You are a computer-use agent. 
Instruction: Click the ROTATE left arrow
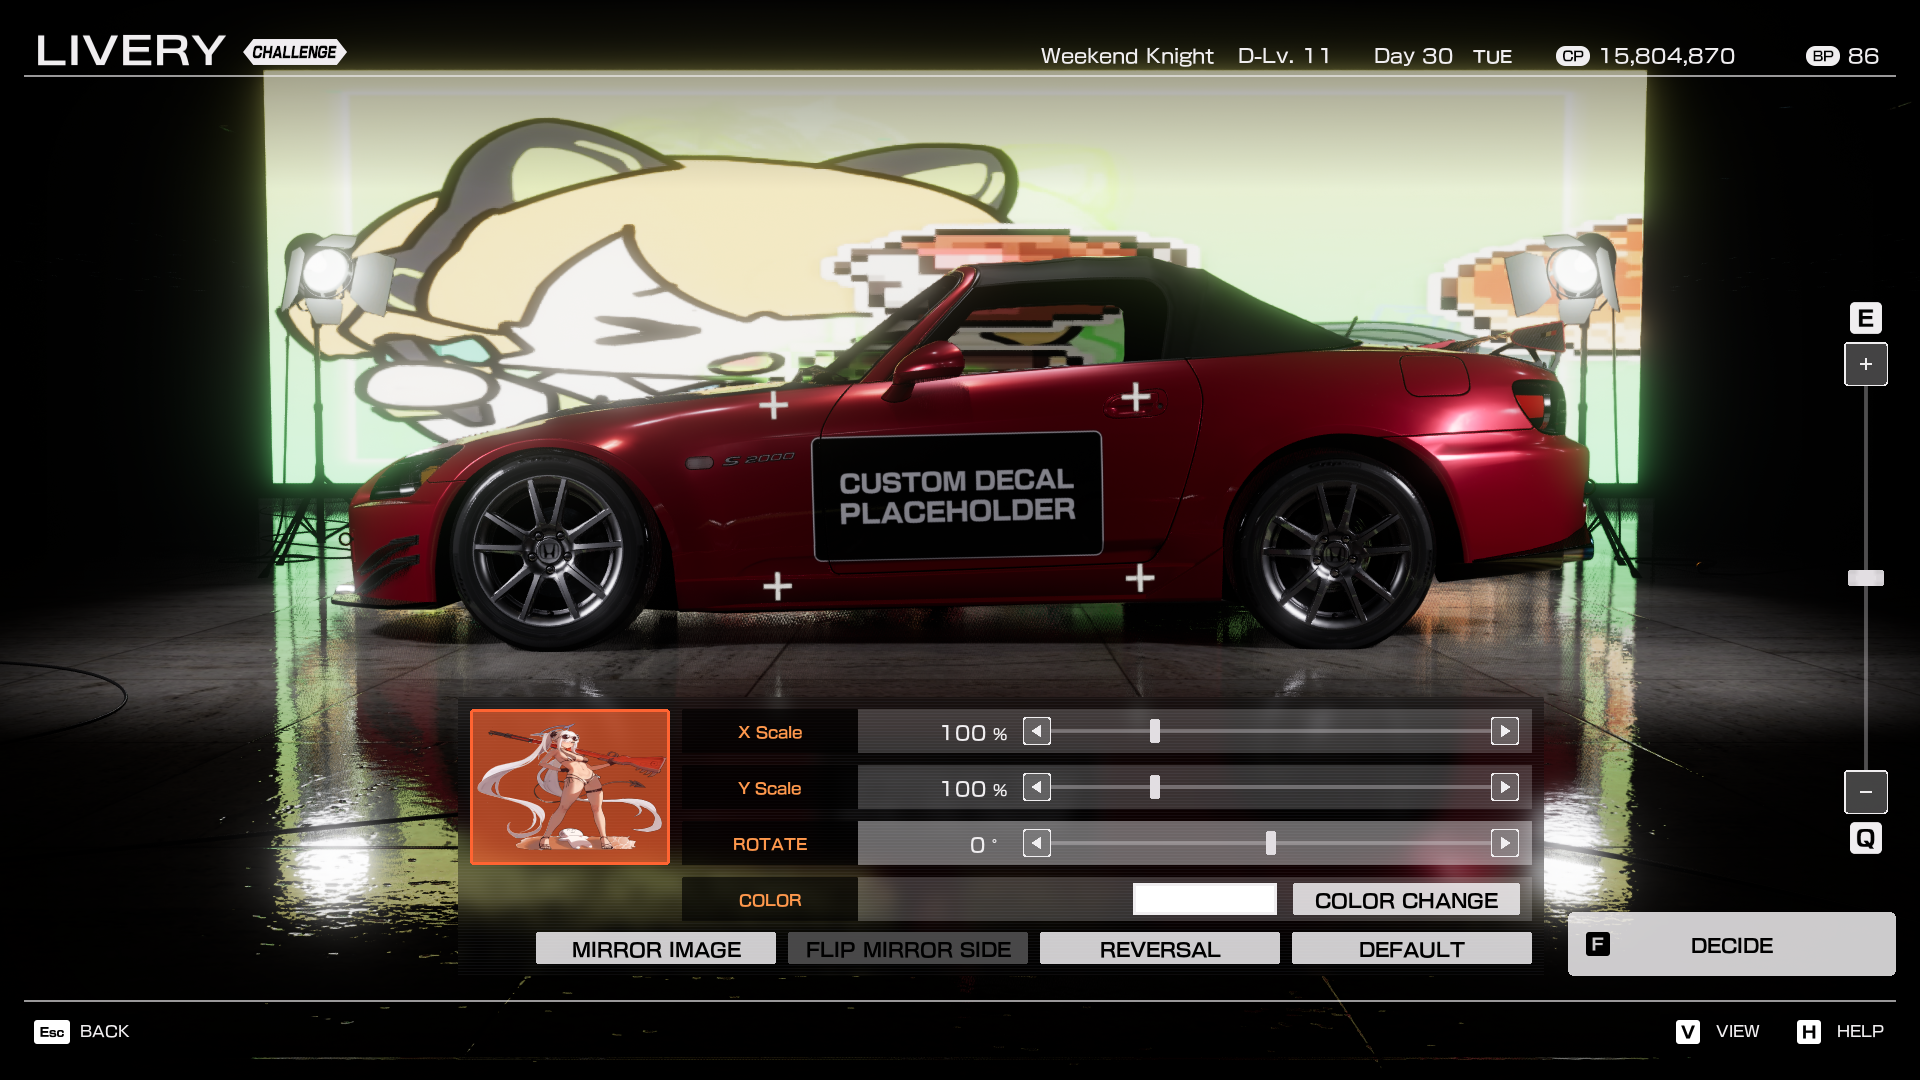tap(1037, 844)
